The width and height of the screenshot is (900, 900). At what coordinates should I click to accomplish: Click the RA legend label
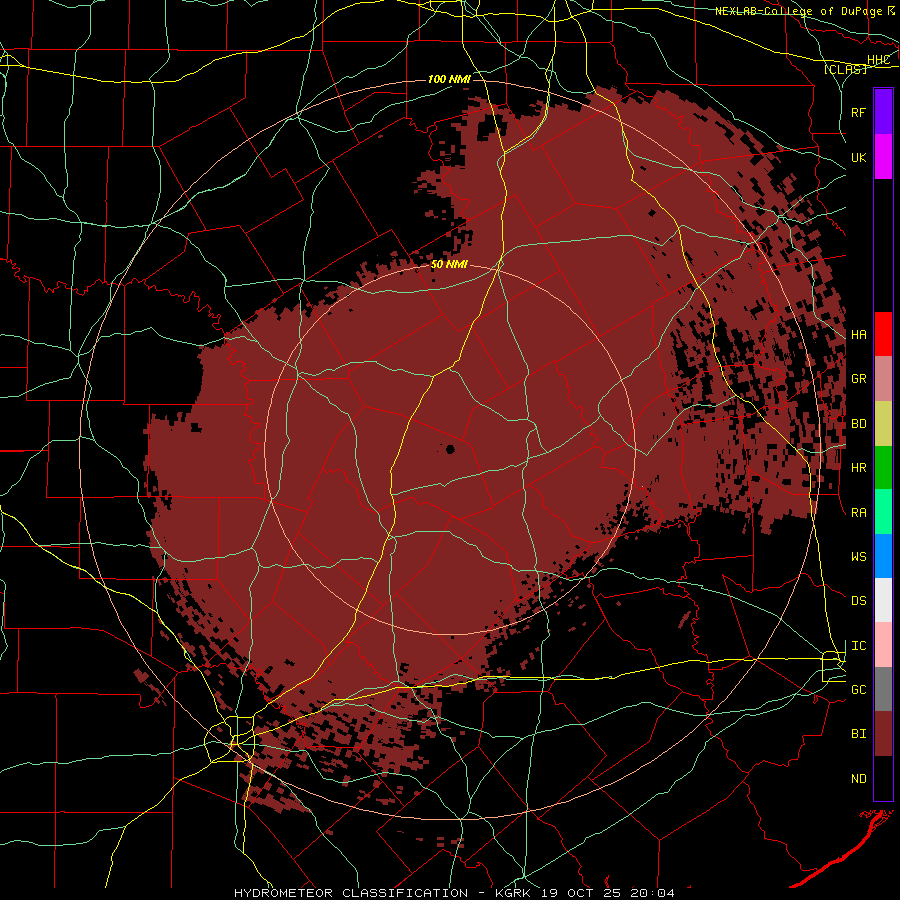pos(858,513)
